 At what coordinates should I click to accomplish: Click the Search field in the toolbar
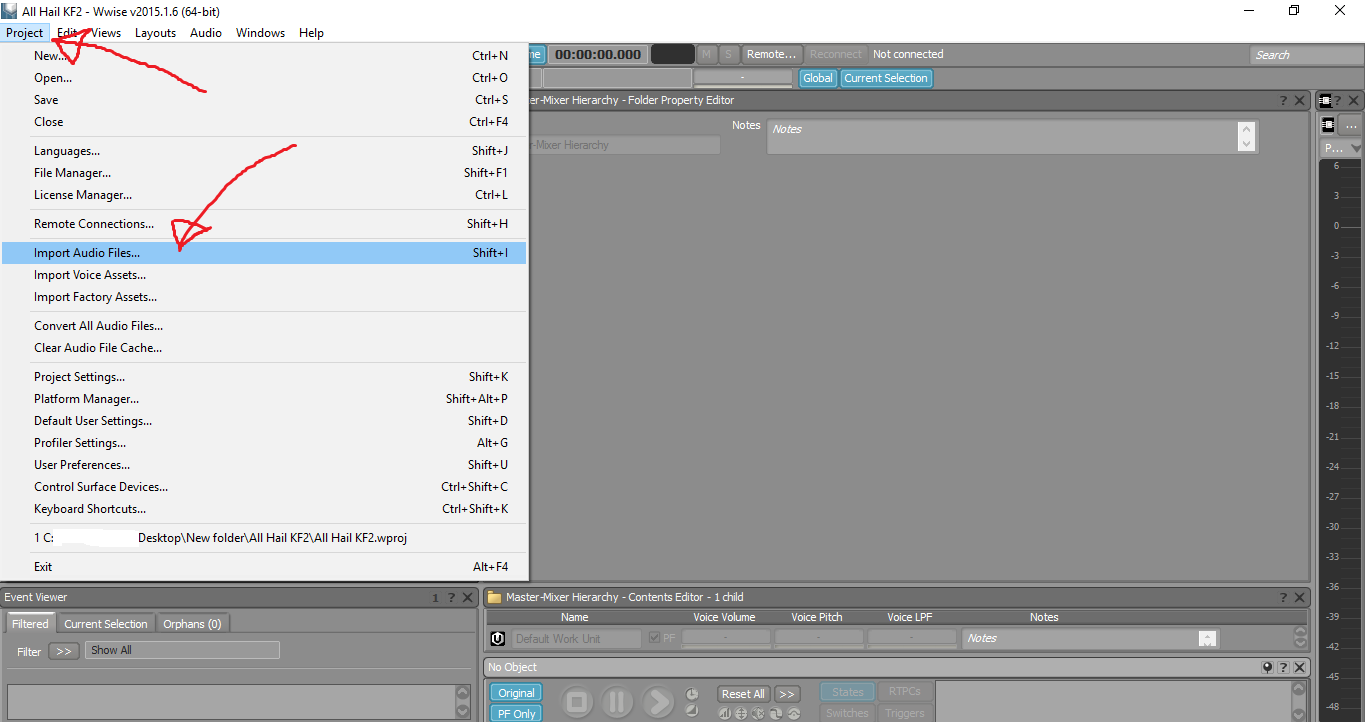[x=1307, y=55]
